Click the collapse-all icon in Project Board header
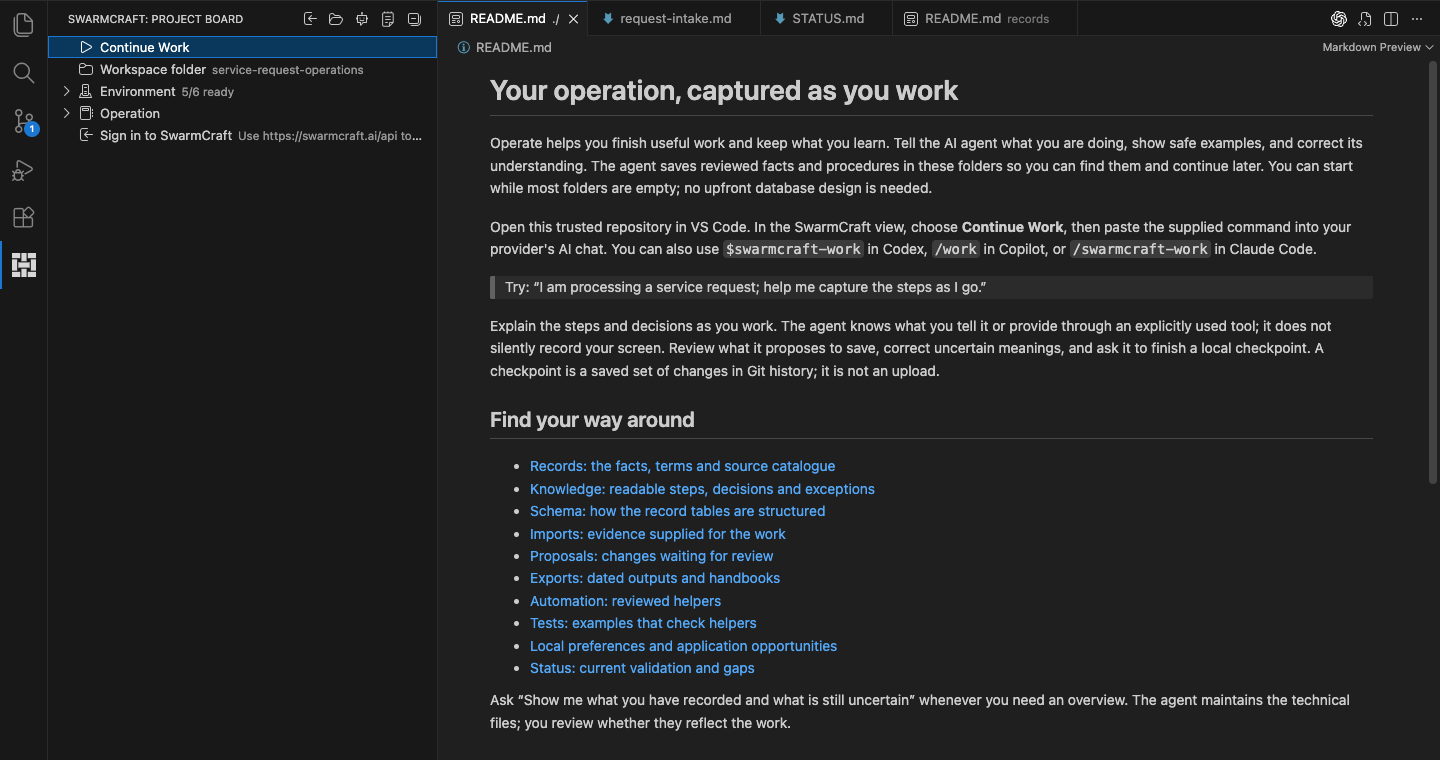 coord(414,19)
